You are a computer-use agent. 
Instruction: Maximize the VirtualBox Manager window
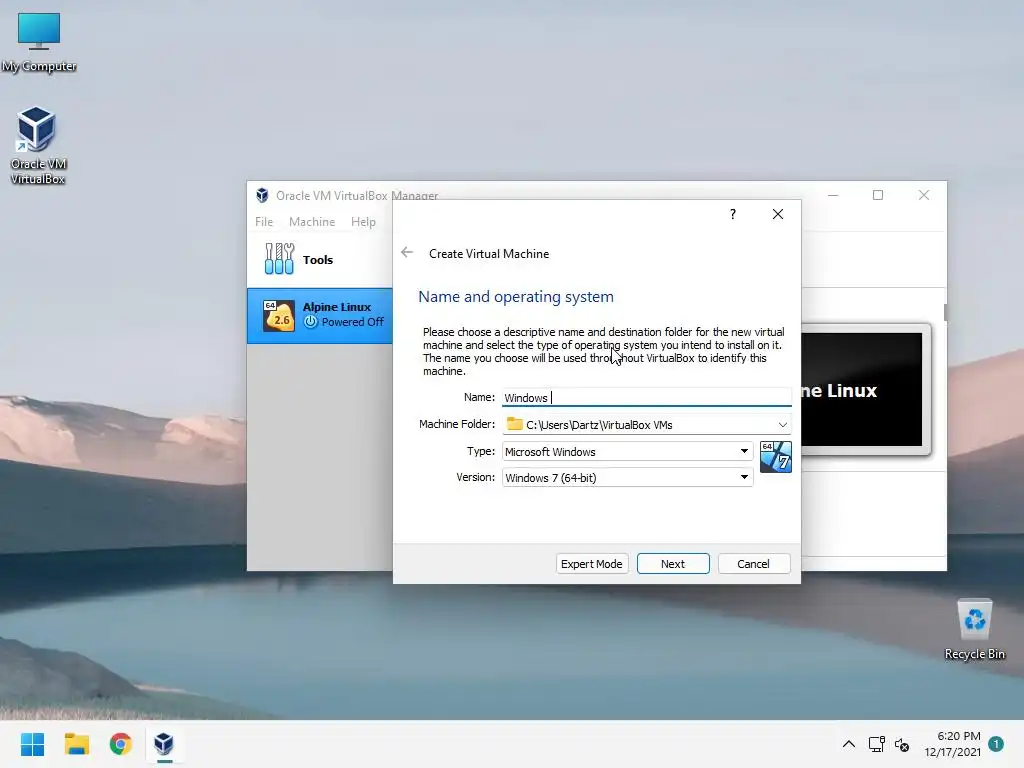coord(878,195)
